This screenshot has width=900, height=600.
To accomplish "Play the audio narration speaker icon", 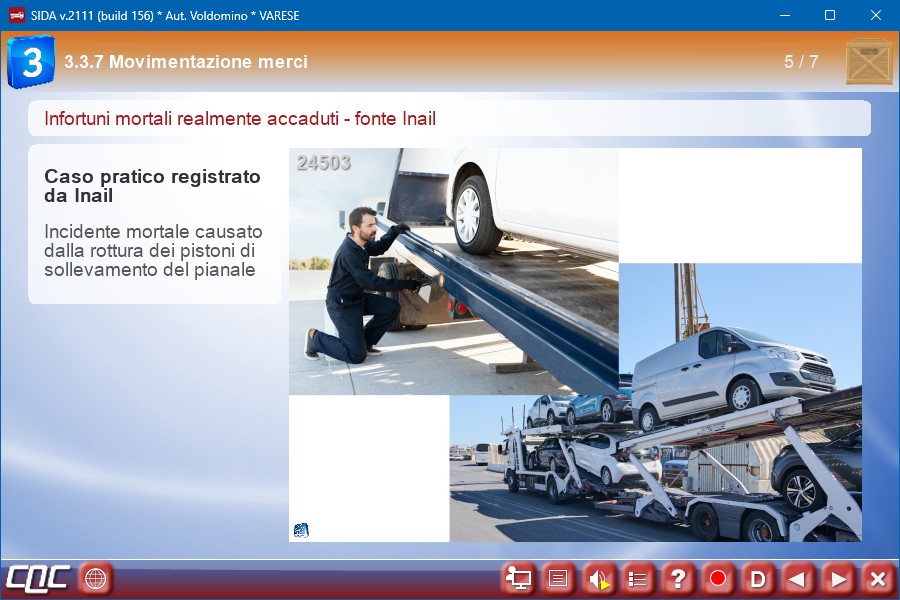I will point(598,578).
